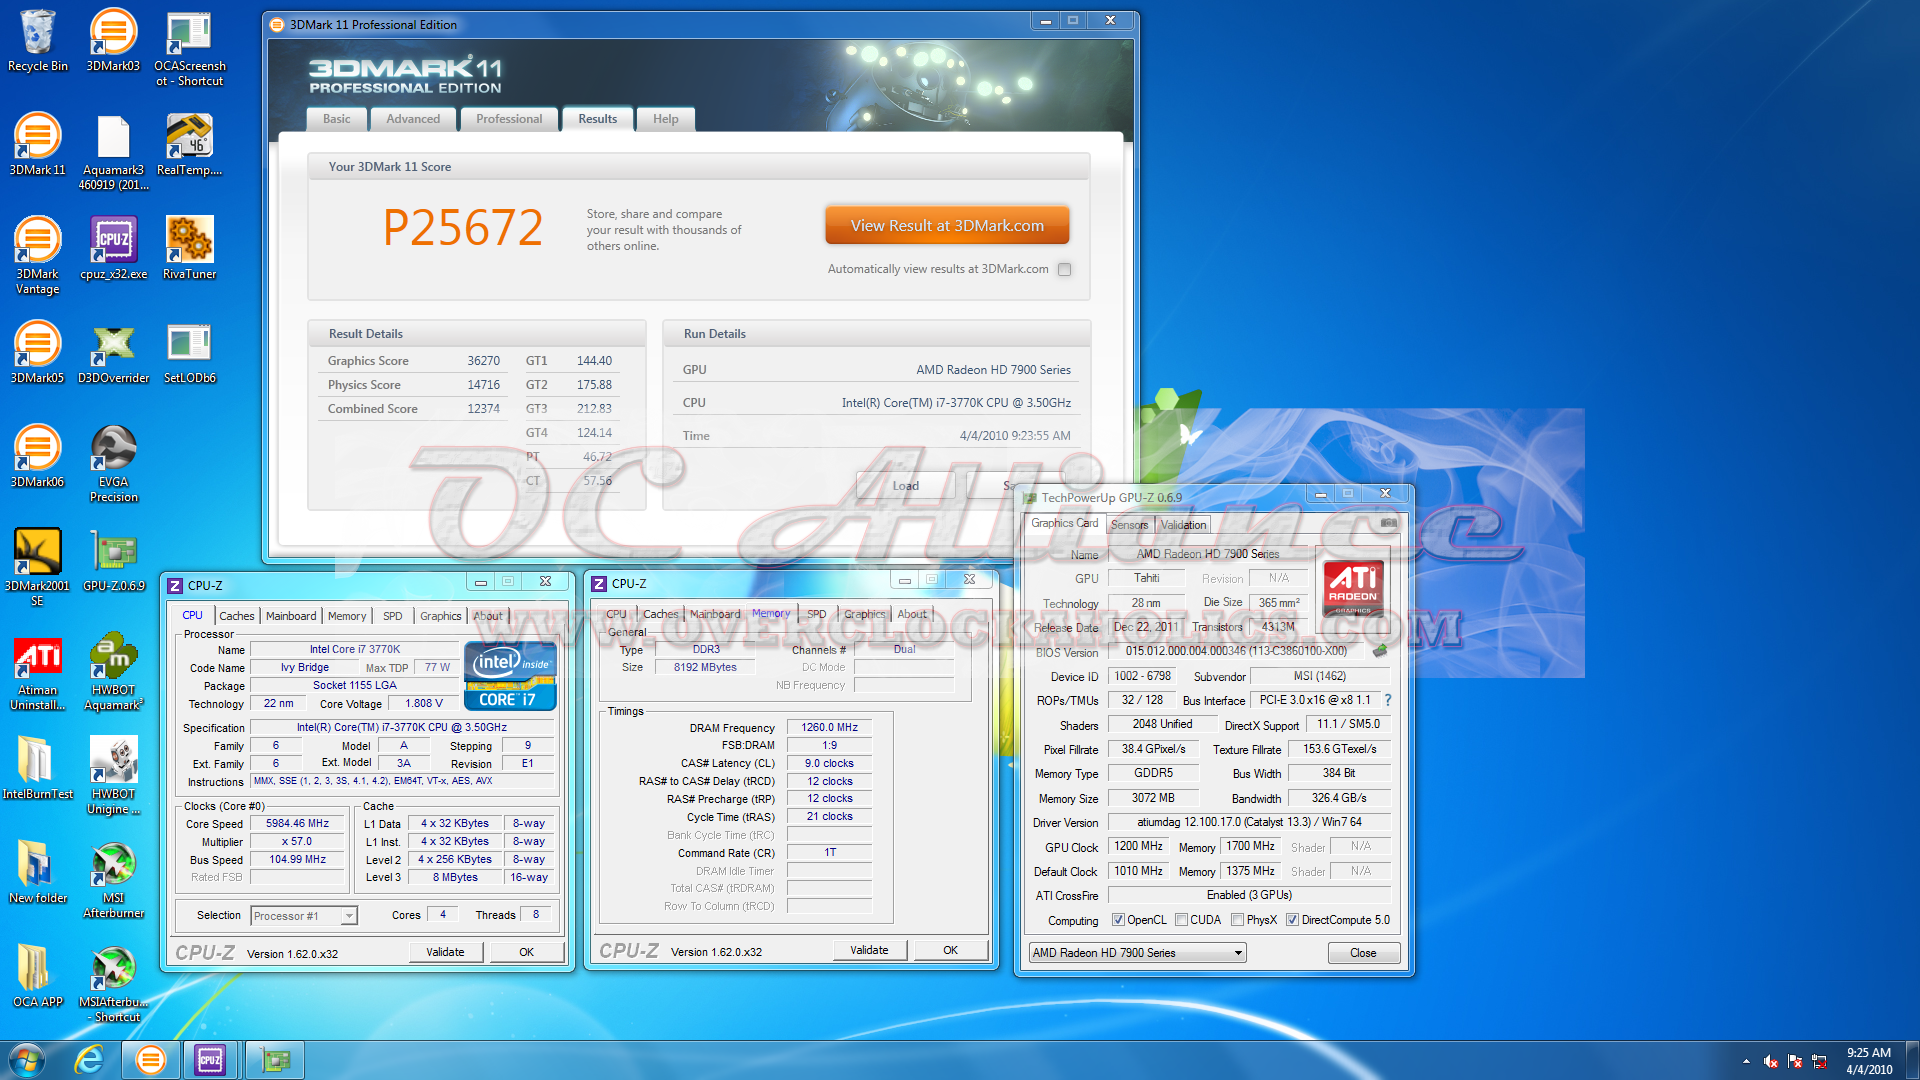This screenshot has height=1080, width=1920.
Task: Launch the RealTemp desktop shortcut
Action: 189,144
